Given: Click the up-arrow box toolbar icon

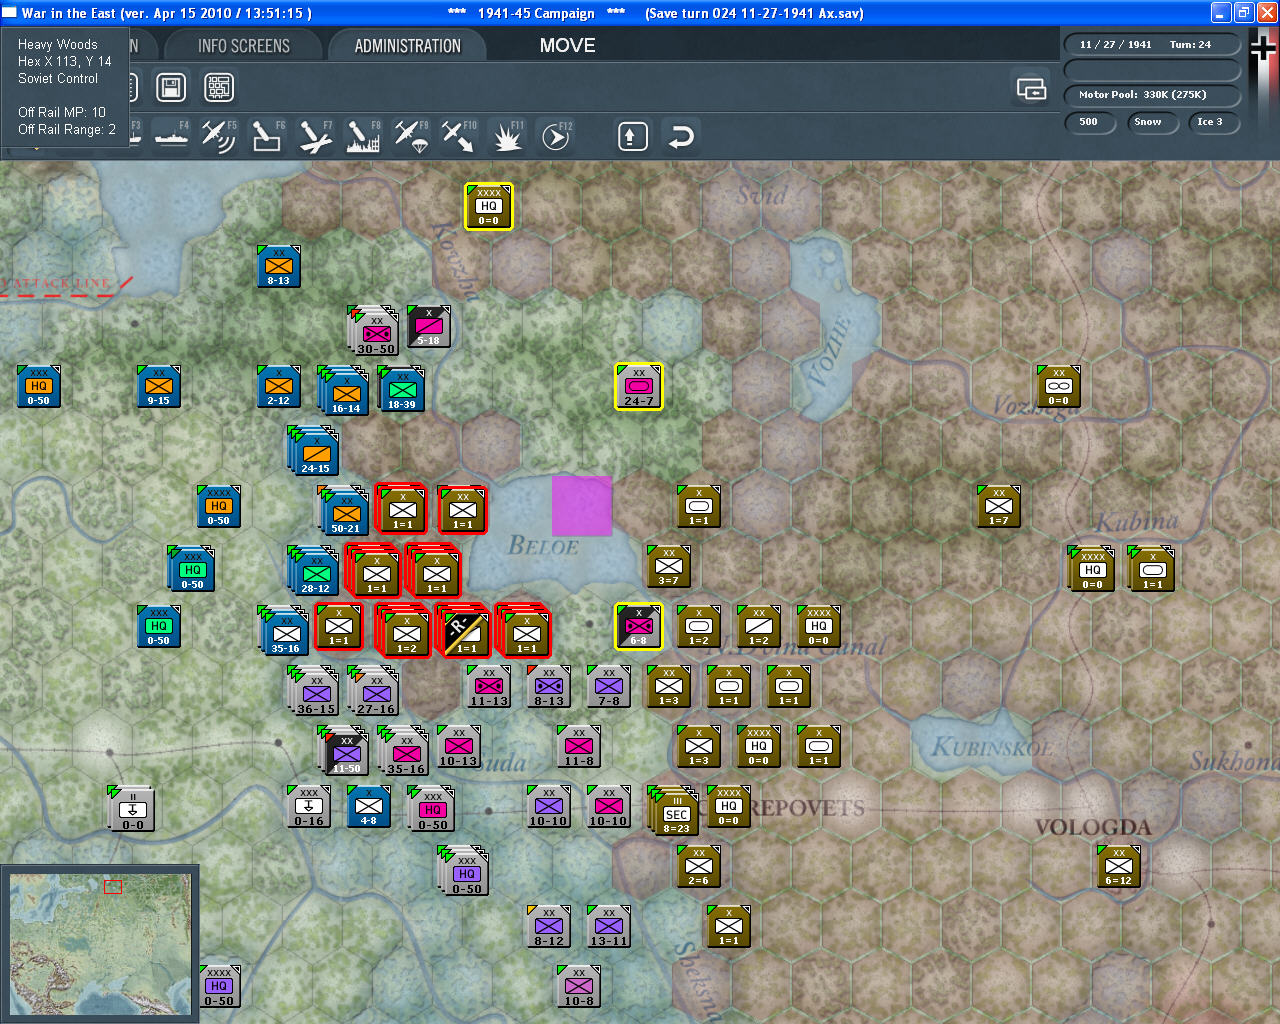Looking at the screenshot, I should point(632,136).
